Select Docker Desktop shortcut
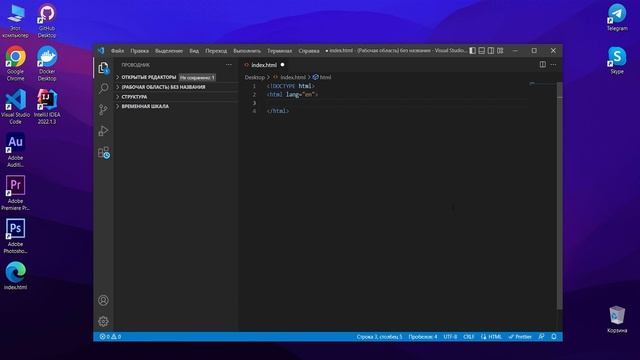 pyautogui.click(x=47, y=64)
